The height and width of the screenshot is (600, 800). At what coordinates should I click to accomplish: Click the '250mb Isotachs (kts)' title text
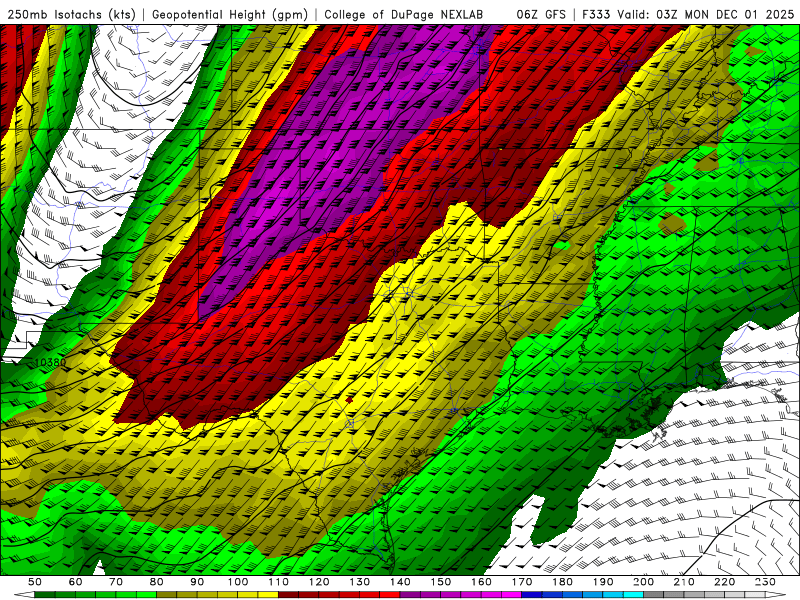pos(72,15)
